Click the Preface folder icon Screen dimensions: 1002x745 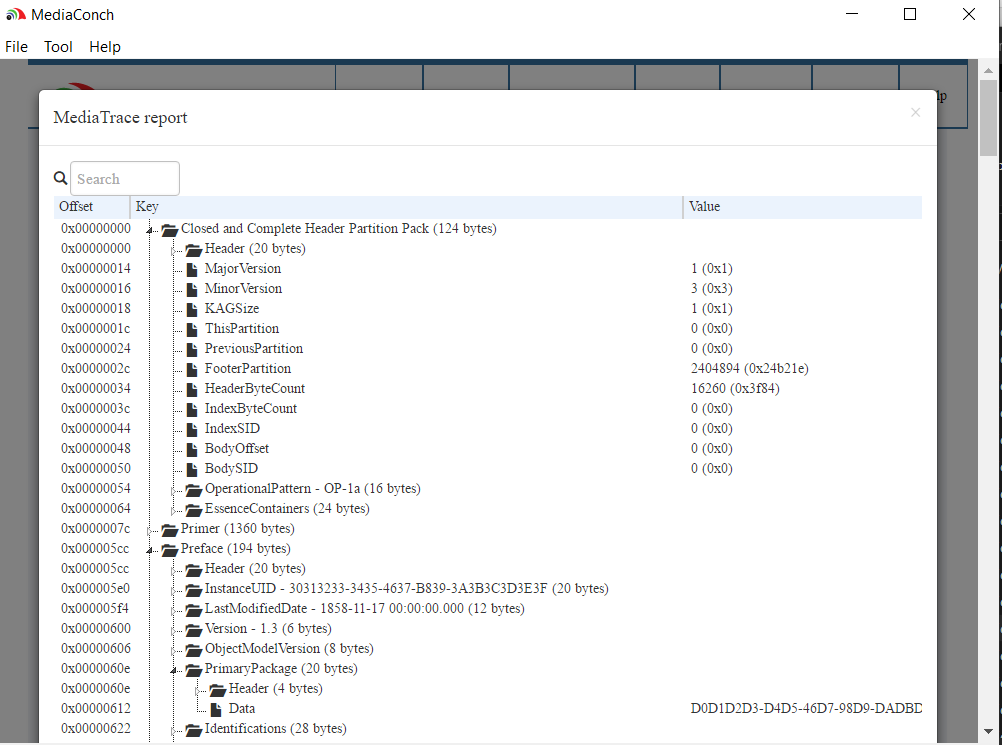point(169,549)
